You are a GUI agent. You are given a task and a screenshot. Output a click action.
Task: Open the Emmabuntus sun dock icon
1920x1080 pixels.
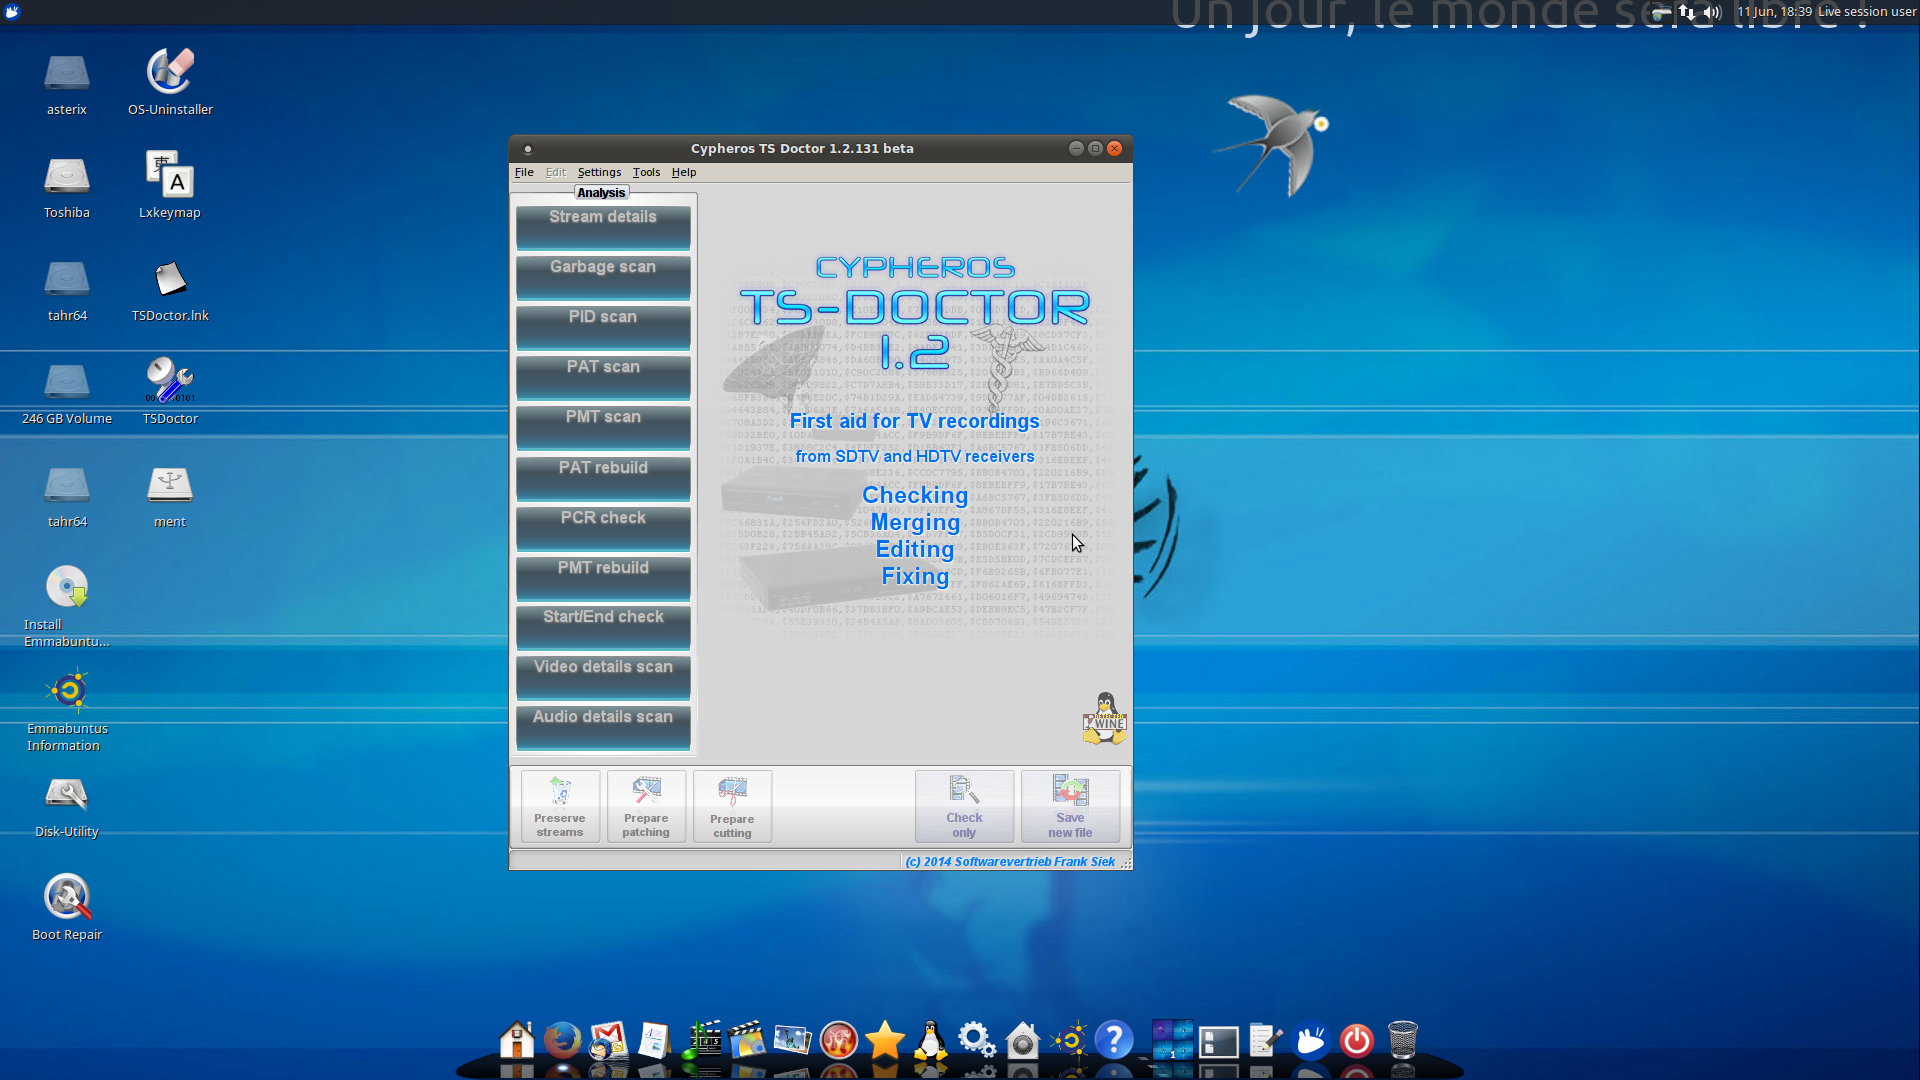click(1069, 1040)
